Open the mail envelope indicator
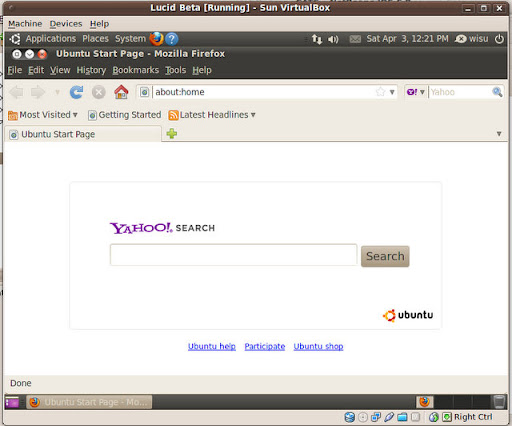Viewport: 512px width, 426px height. coord(355,39)
